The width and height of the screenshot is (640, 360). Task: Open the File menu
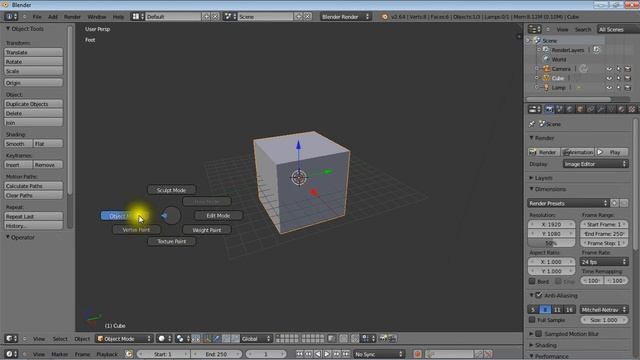pos(37,17)
